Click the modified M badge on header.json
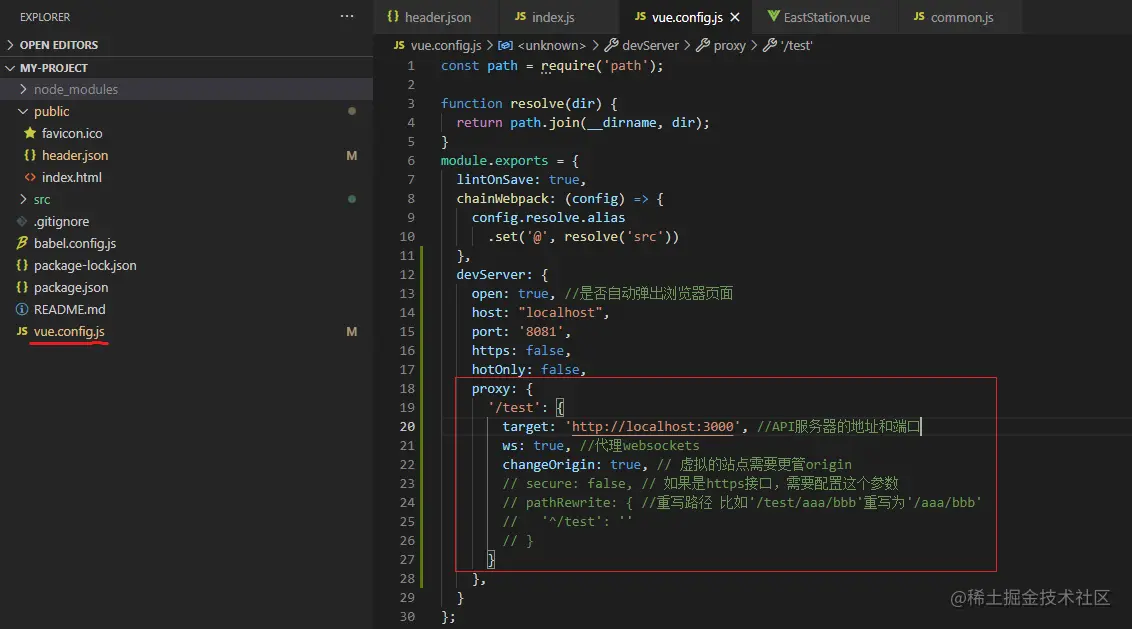The height and width of the screenshot is (629, 1132). point(352,155)
